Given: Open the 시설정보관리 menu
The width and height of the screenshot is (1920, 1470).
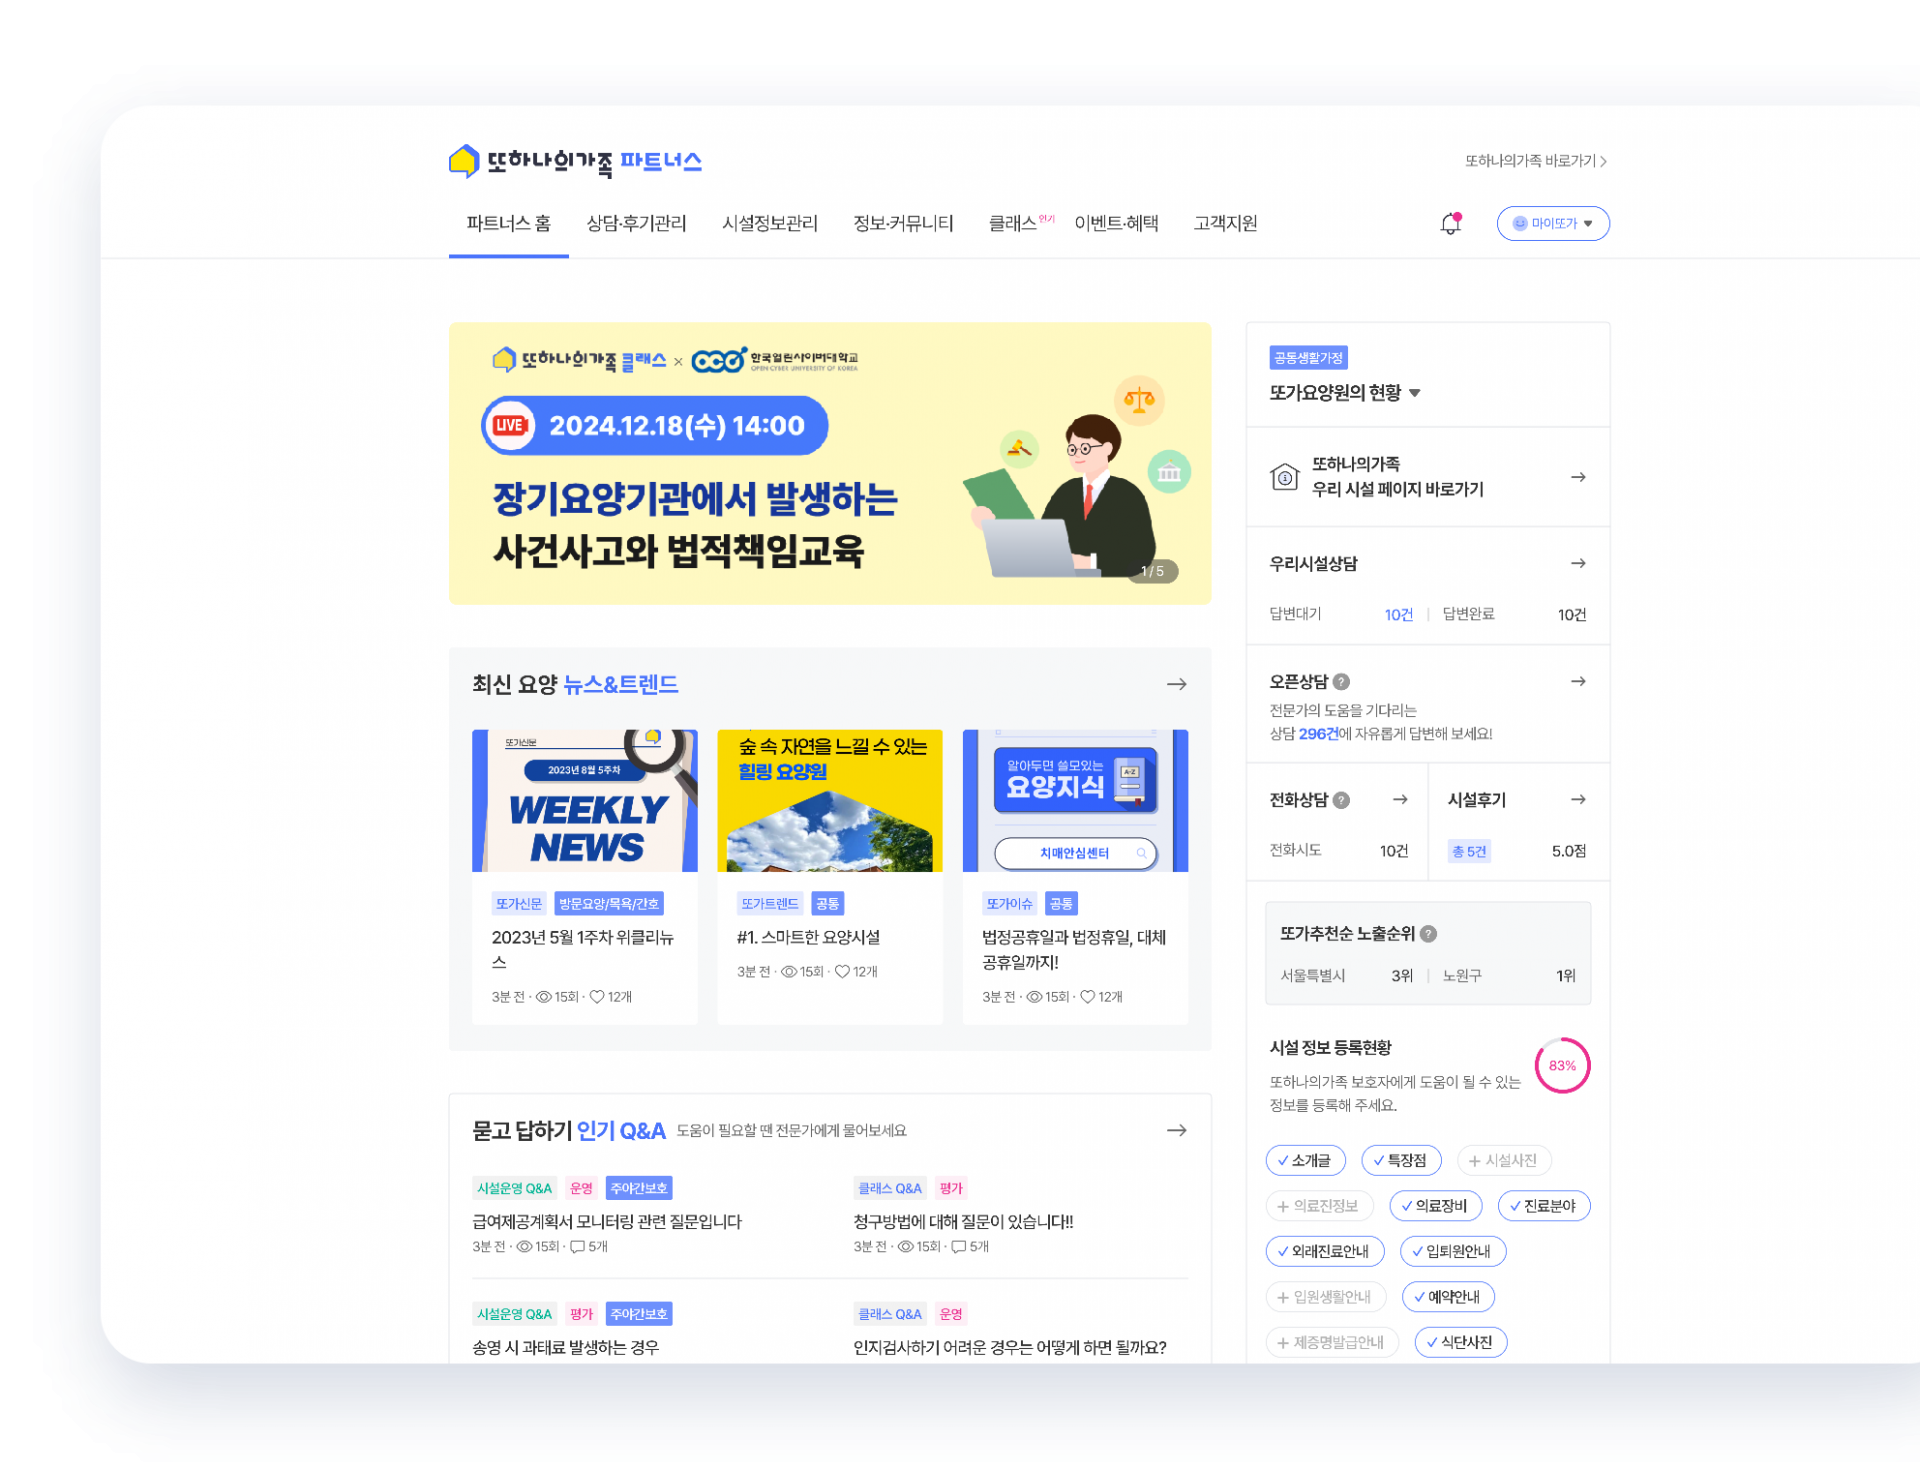Looking at the screenshot, I should [770, 223].
